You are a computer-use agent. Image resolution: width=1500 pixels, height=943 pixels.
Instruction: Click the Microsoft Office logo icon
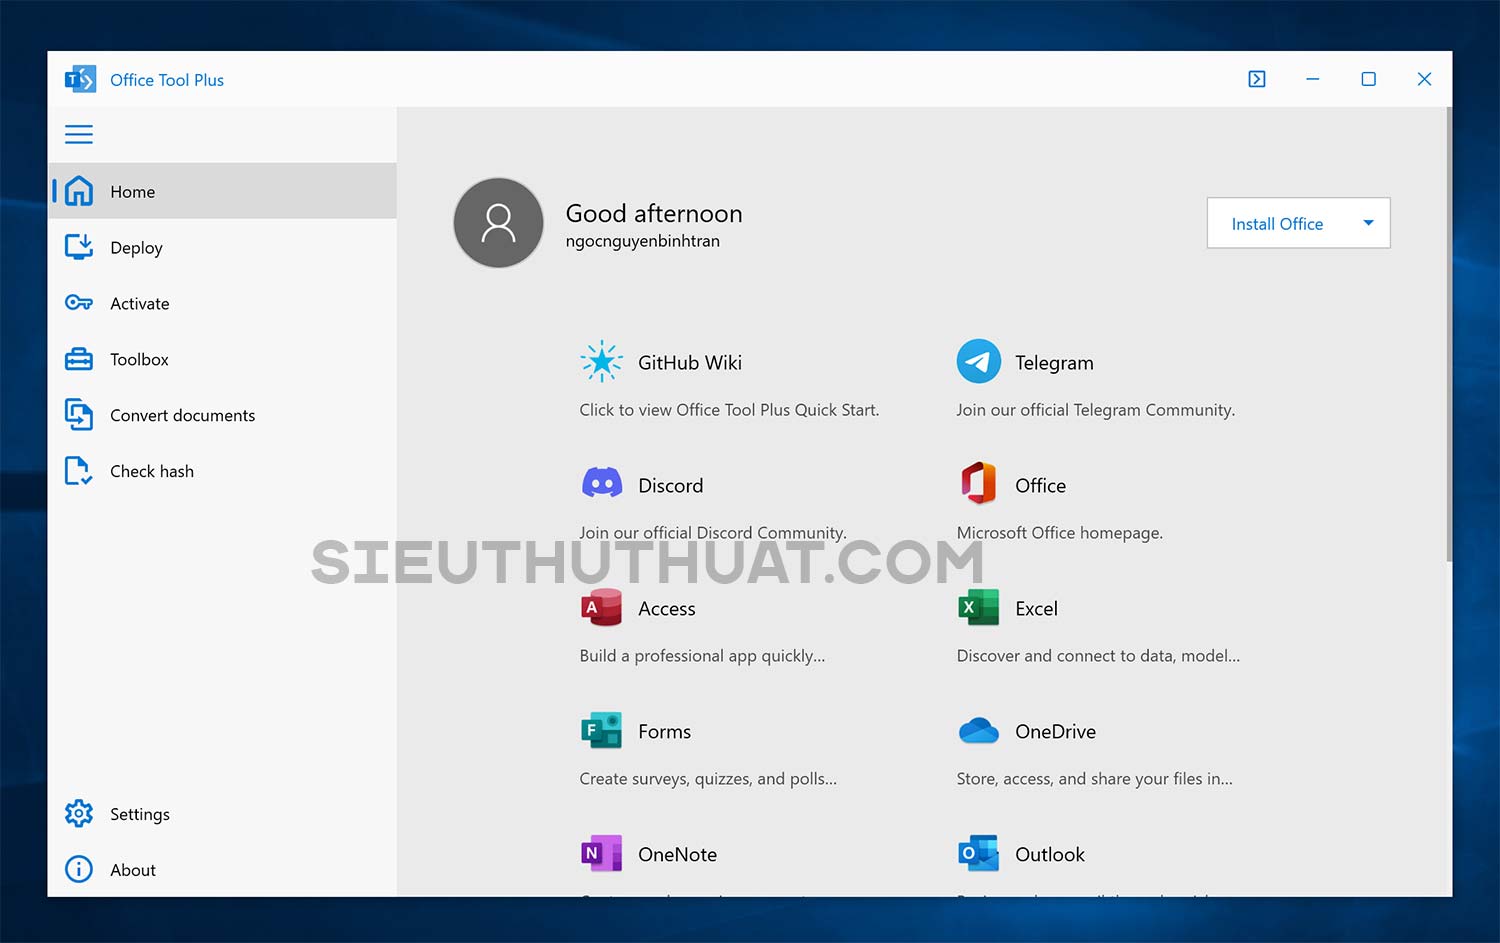tap(979, 484)
